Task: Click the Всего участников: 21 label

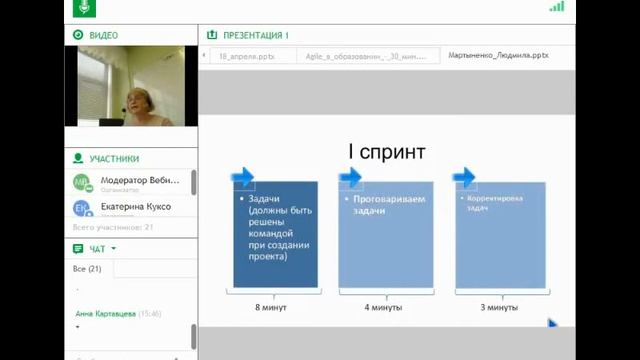Action: point(113,227)
